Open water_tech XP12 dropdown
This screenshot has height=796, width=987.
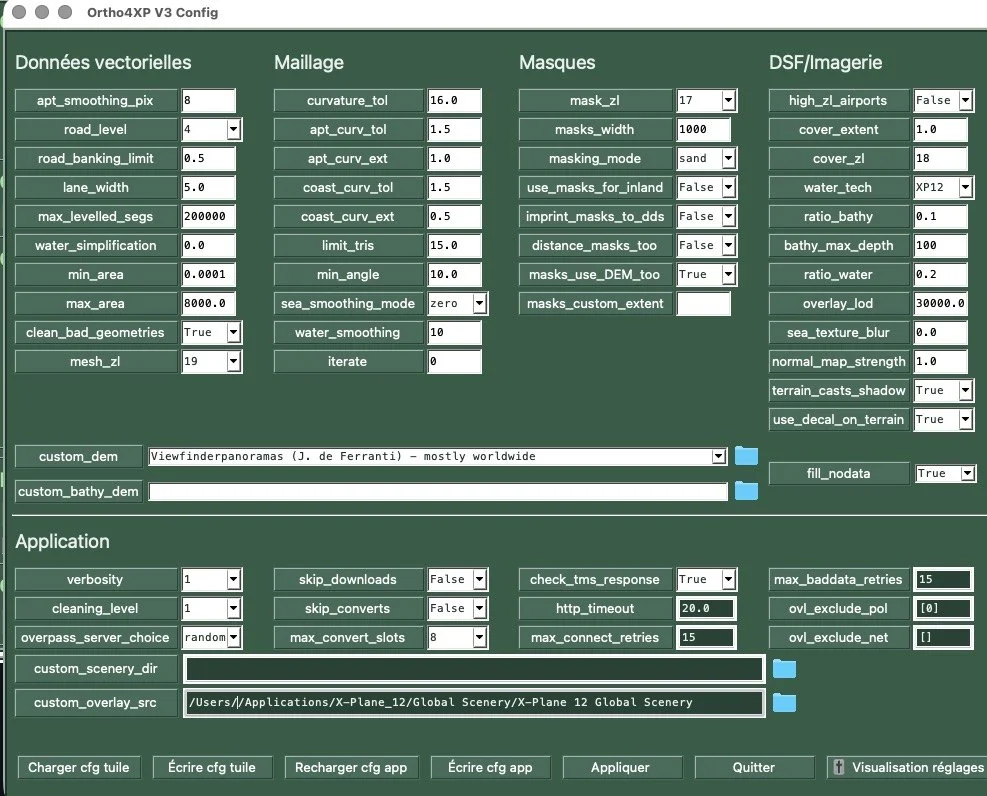pyautogui.click(x=966, y=187)
